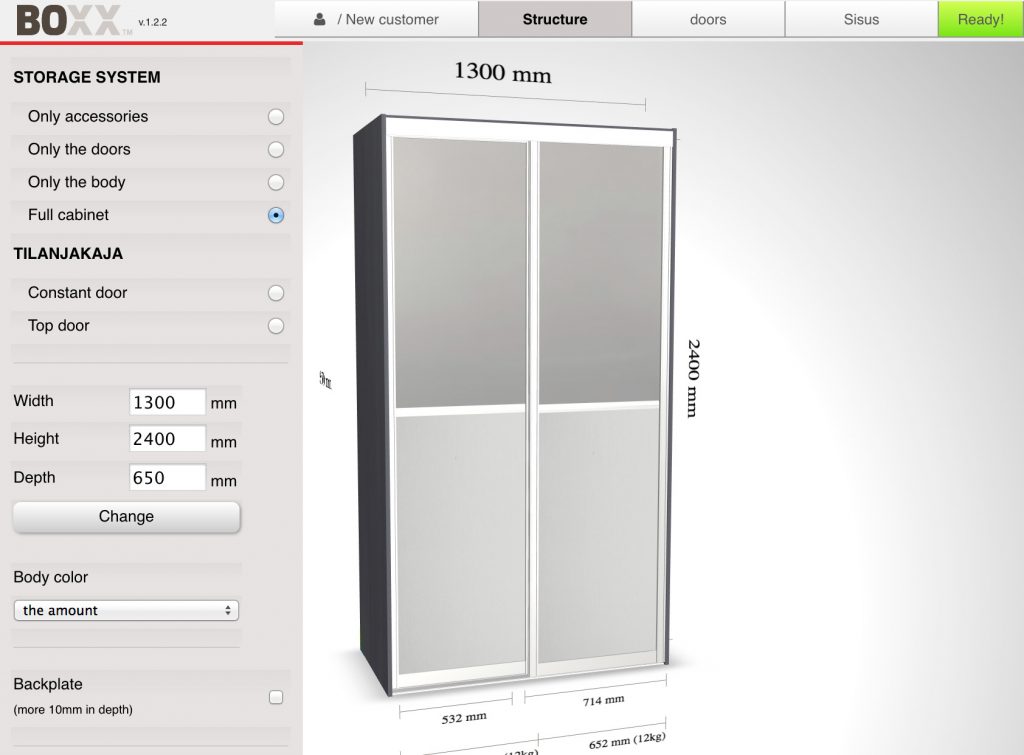Screen dimensions: 1024x755
Task: Choose the Constant door radio button
Action: coord(276,293)
